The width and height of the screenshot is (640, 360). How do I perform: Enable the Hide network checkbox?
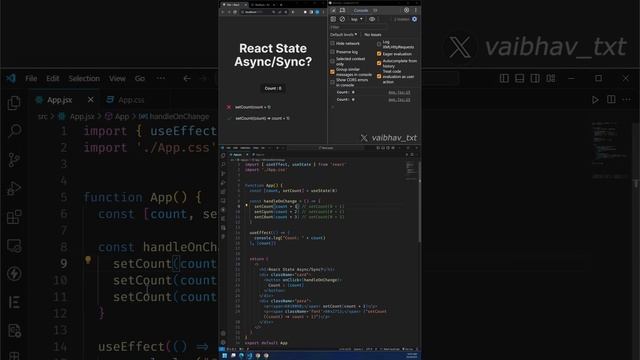[332, 43]
